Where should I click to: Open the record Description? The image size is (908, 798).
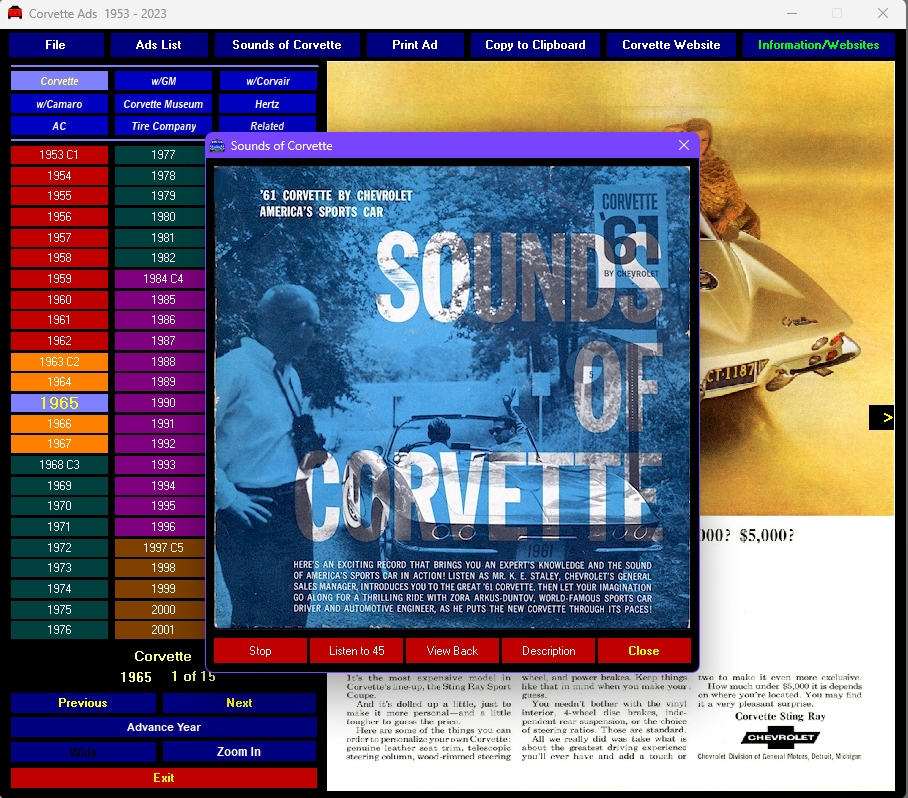[x=548, y=651]
